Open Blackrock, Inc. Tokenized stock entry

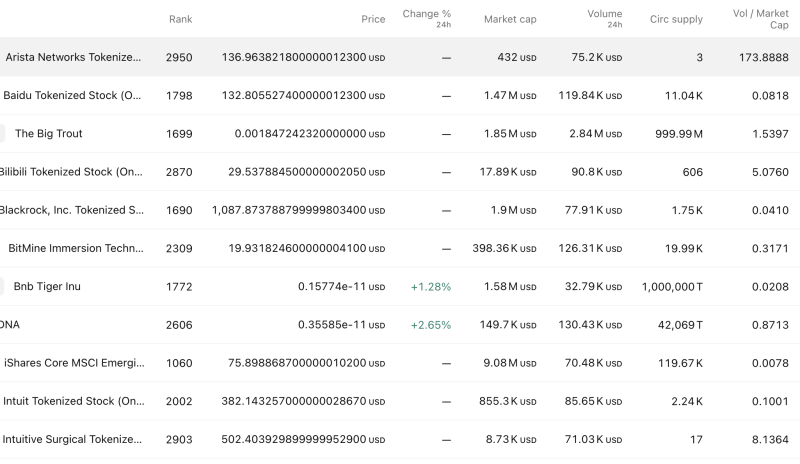point(71,210)
